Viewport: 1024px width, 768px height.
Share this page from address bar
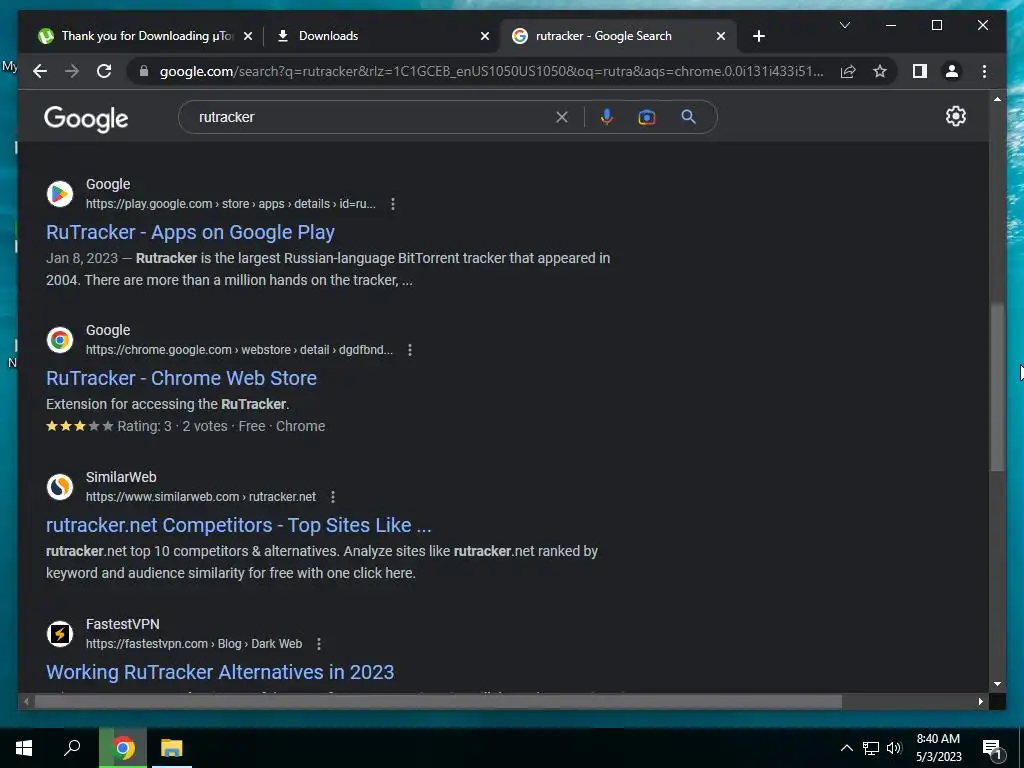pyautogui.click(x=848, y=71)
